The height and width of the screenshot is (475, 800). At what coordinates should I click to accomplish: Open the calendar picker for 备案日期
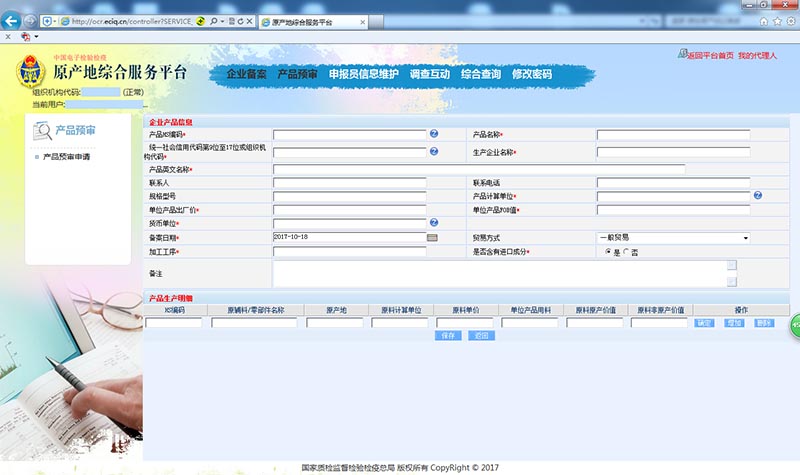click(x=432, y=238)
